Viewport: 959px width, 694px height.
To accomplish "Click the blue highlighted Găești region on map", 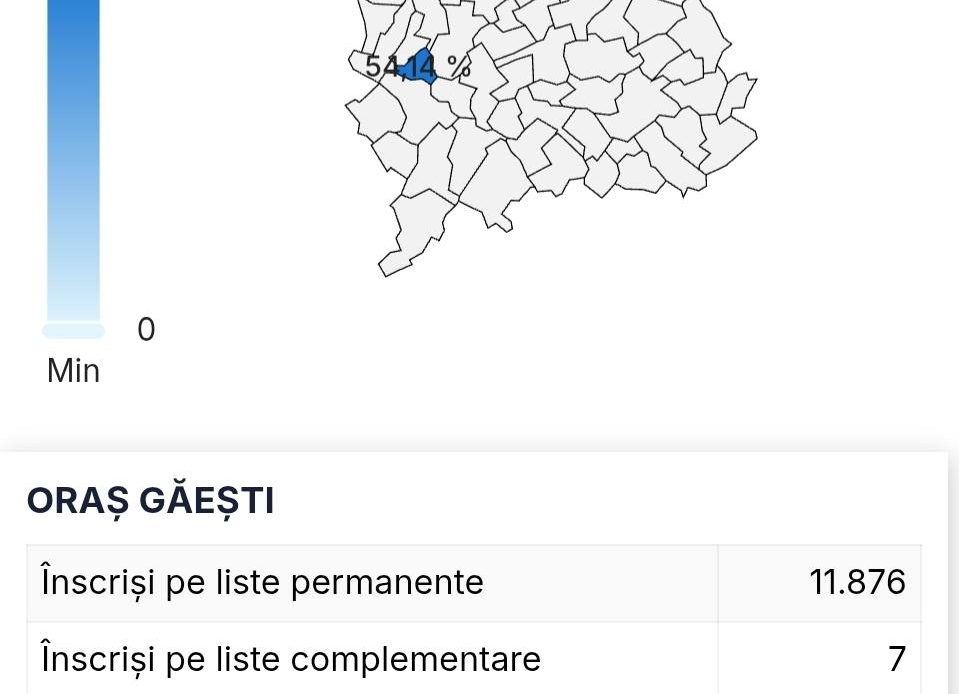I will 420,66.
